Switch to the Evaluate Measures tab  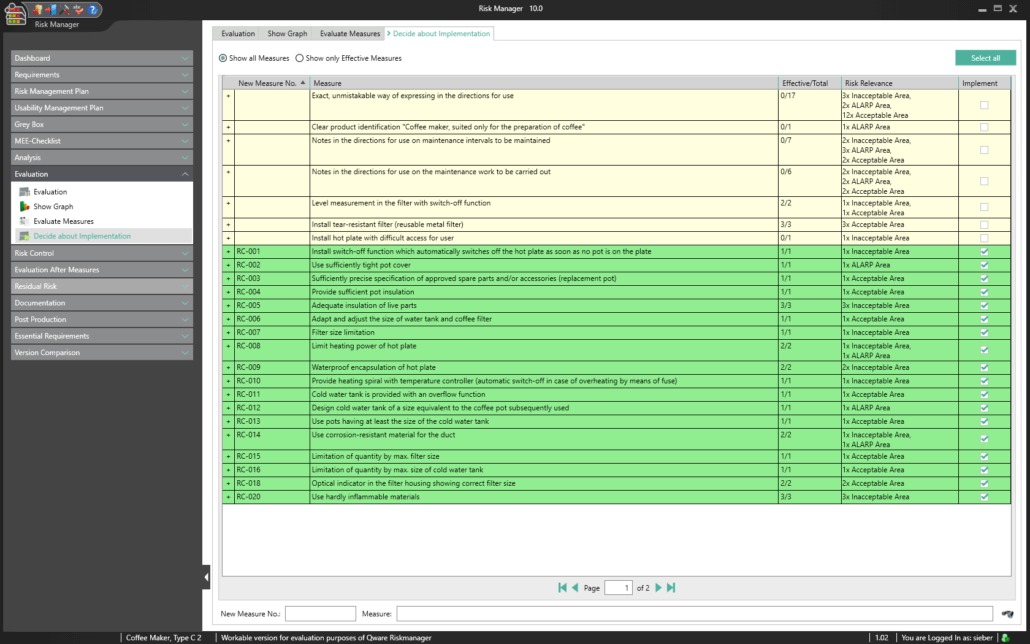tap(350, 34)
